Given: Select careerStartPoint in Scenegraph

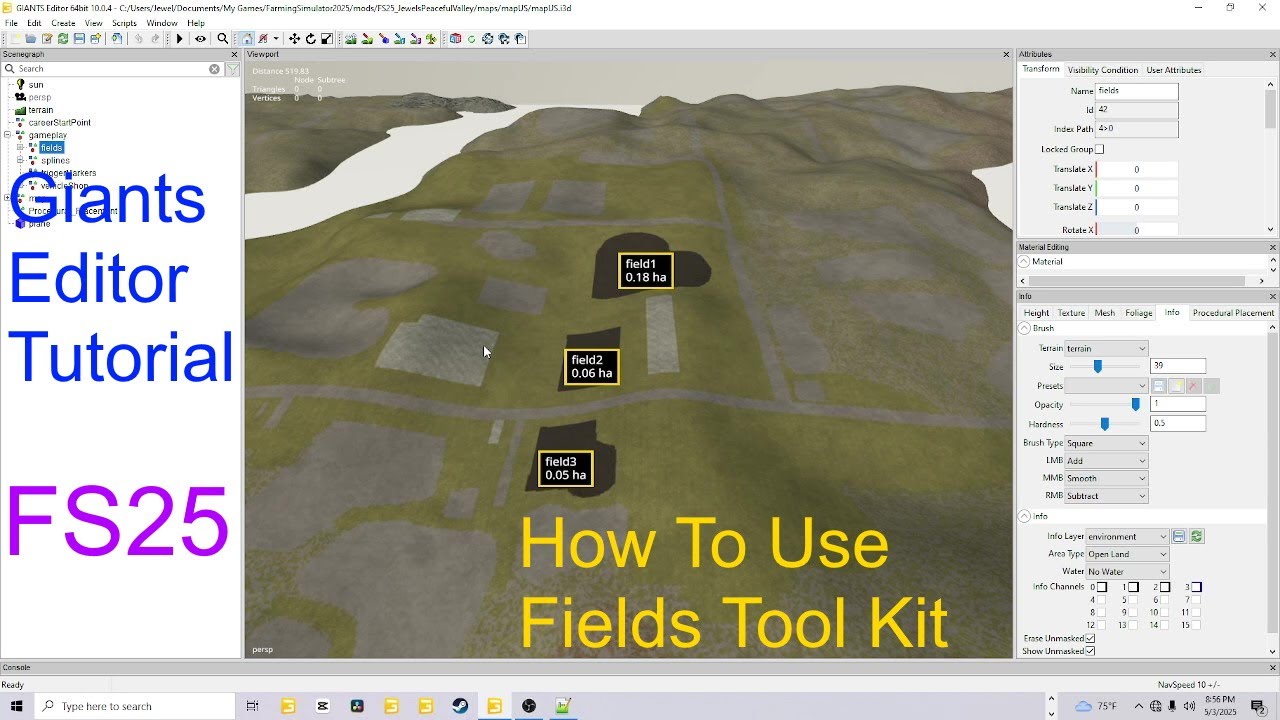Looking at the screenshot, I should coord(59,123).
